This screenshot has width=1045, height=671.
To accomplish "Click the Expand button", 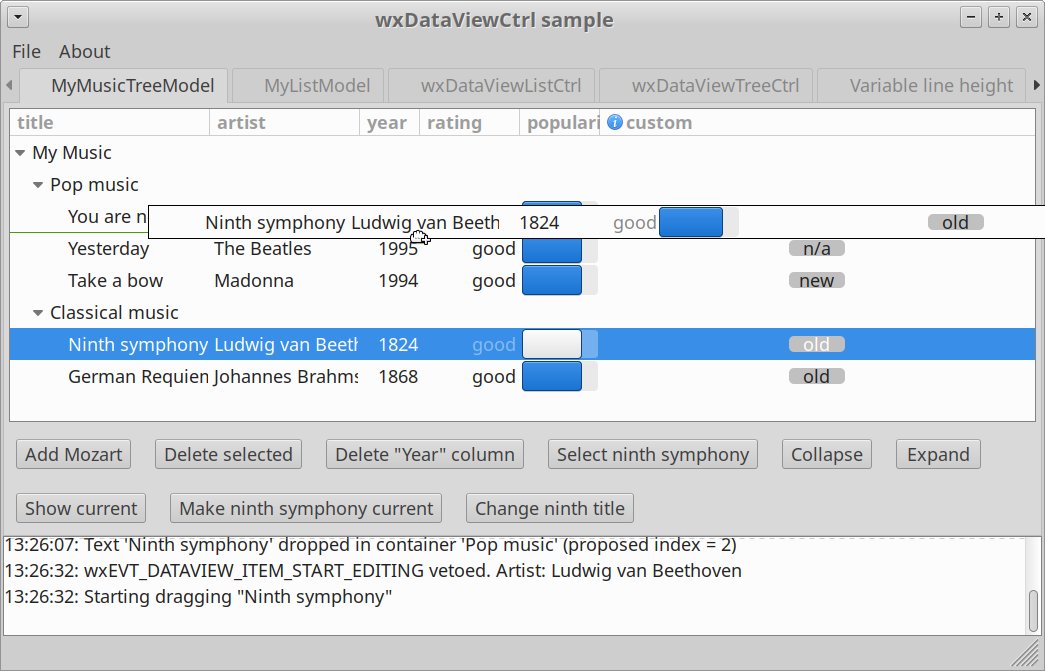I will [938, 454].
